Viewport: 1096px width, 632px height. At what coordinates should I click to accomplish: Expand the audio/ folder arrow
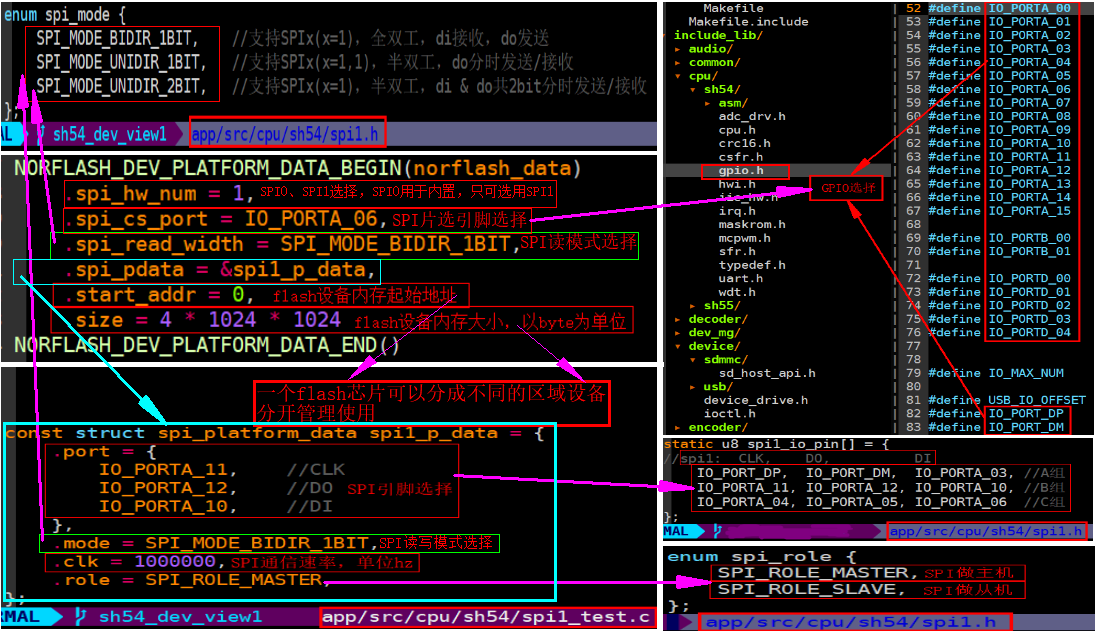click(677, 49)
